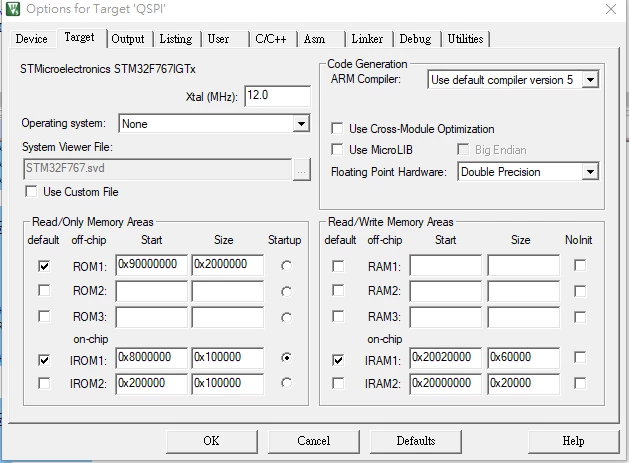Click the Keil uVision icon in title bar
Screen dimensions: 629x463
pos(12,8)
